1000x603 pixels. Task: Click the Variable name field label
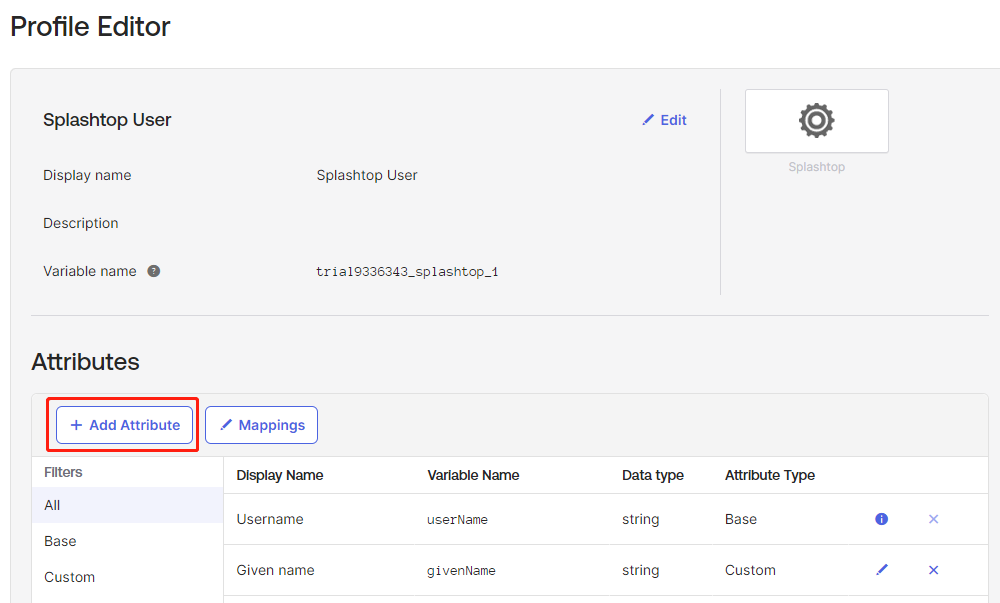point(89,271)
